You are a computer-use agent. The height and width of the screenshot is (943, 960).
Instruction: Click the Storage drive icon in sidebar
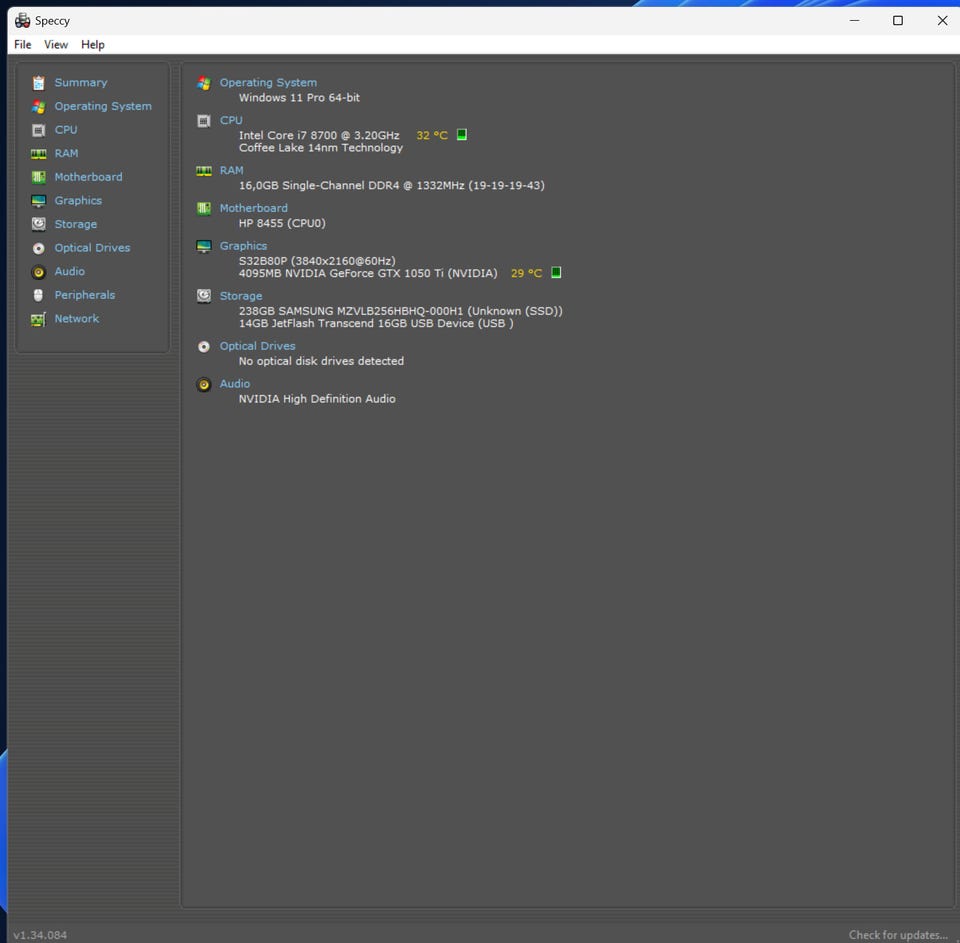pos(39,224)
